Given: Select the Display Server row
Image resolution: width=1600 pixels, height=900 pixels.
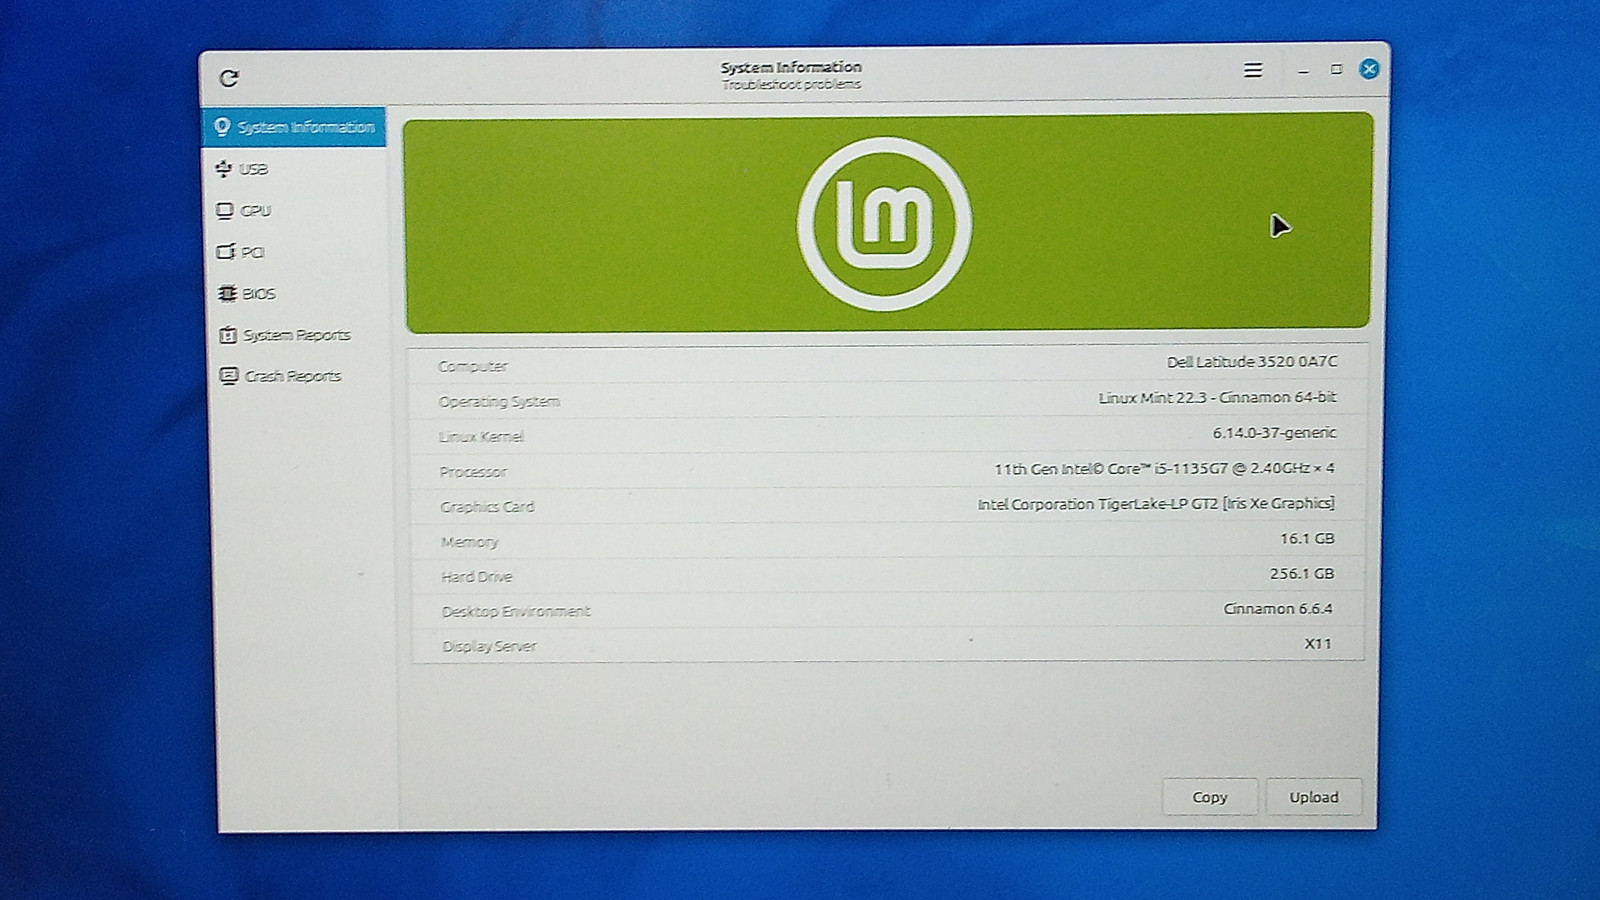Looking at the screenshot, I should point(886,645).
